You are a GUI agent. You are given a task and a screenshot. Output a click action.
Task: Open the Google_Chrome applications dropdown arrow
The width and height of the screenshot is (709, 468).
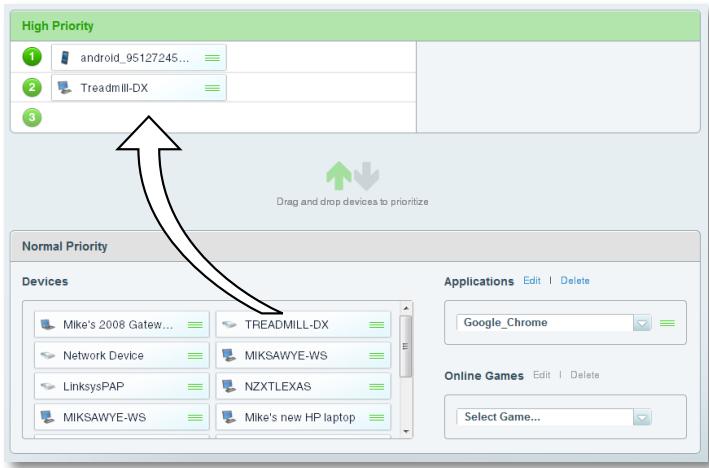tap(642, 323)
